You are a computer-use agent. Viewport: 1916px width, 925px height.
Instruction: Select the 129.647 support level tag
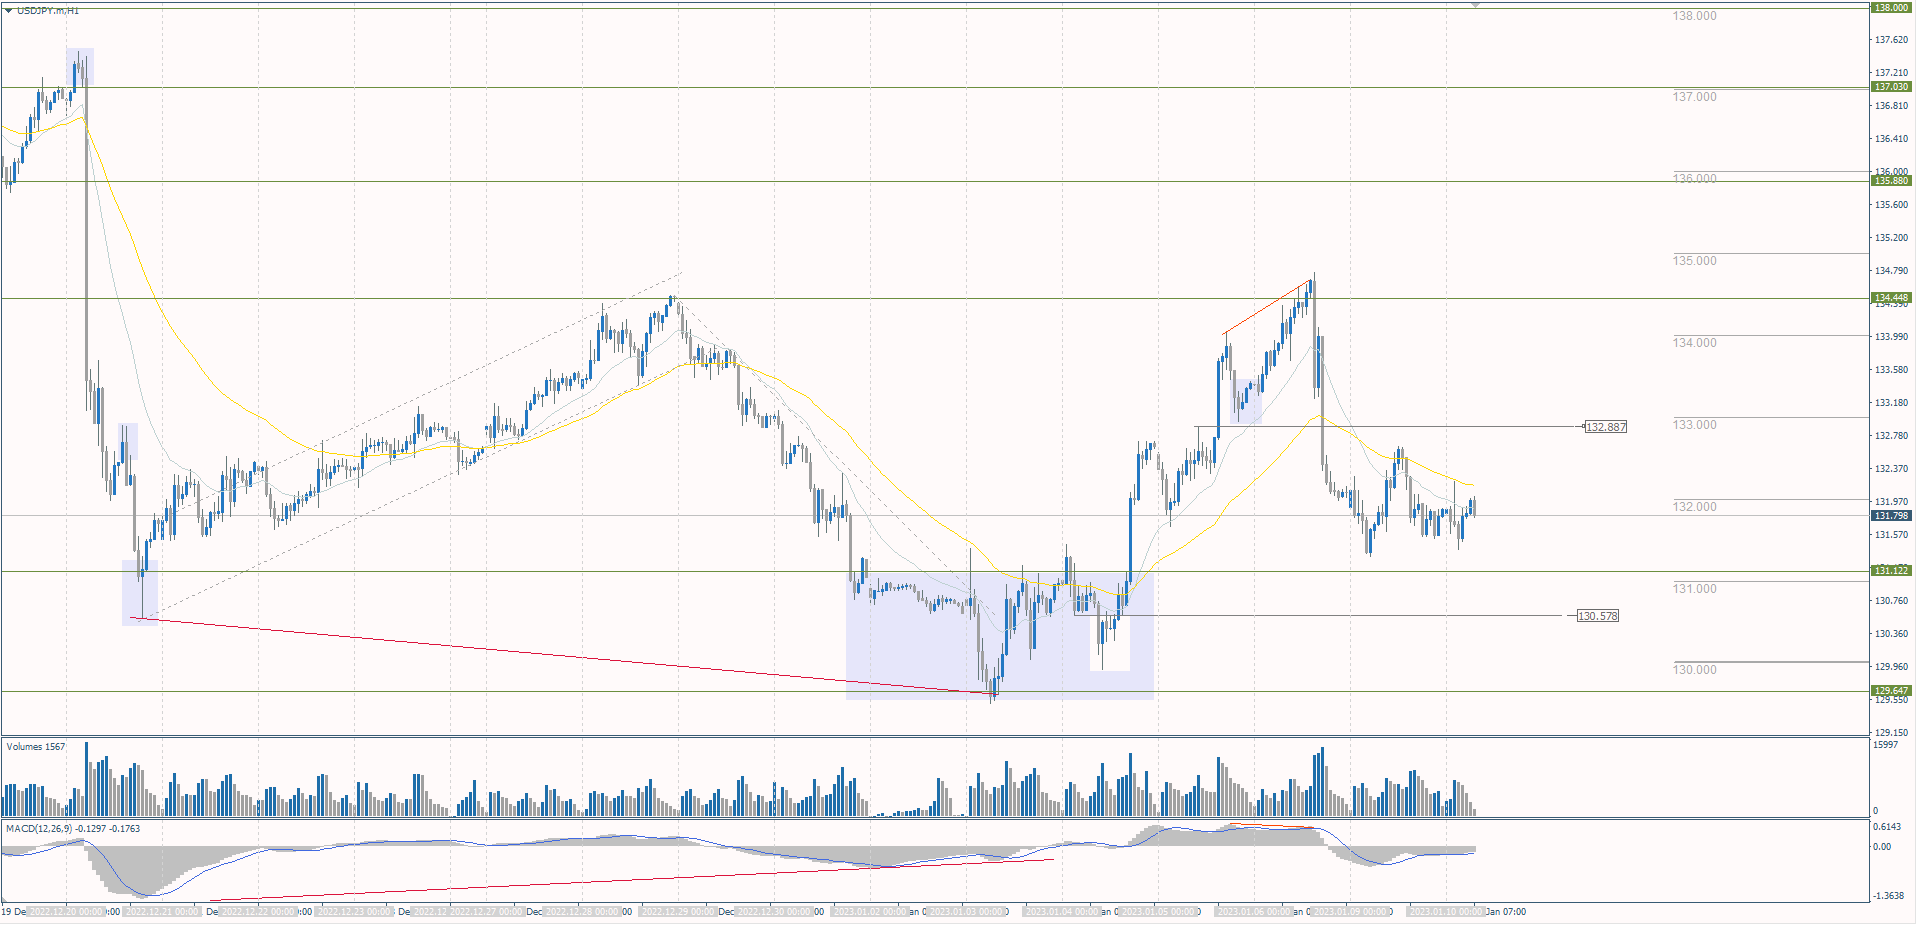1891,691
